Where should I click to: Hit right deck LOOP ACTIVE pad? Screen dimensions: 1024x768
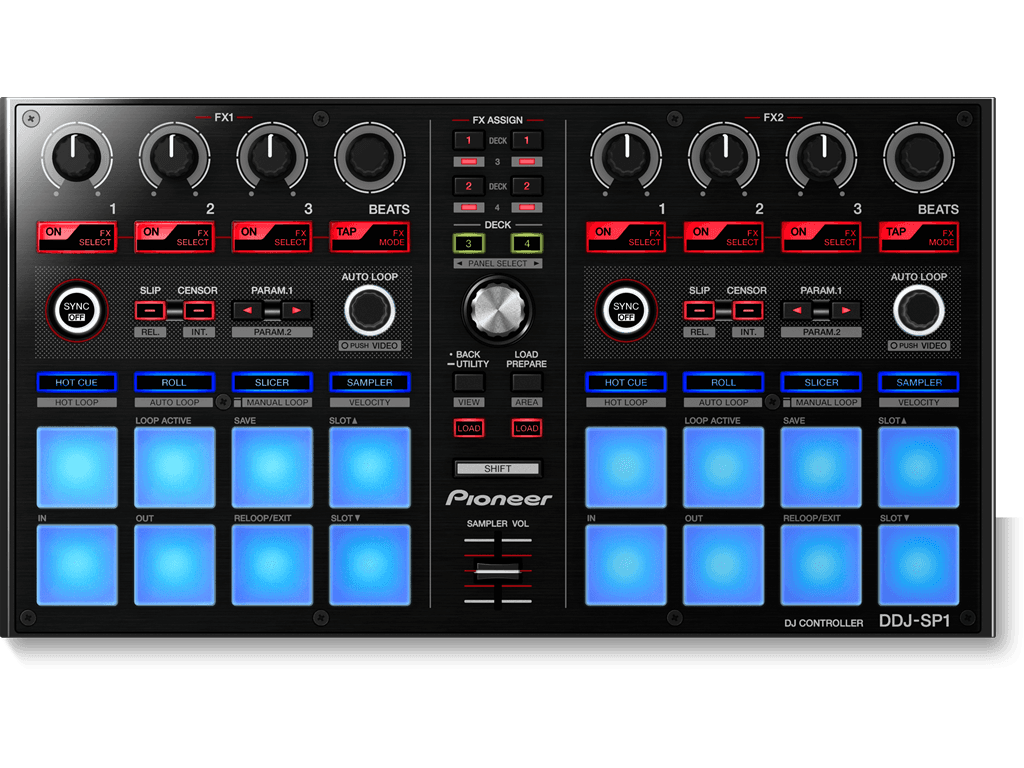click(724, 467)
